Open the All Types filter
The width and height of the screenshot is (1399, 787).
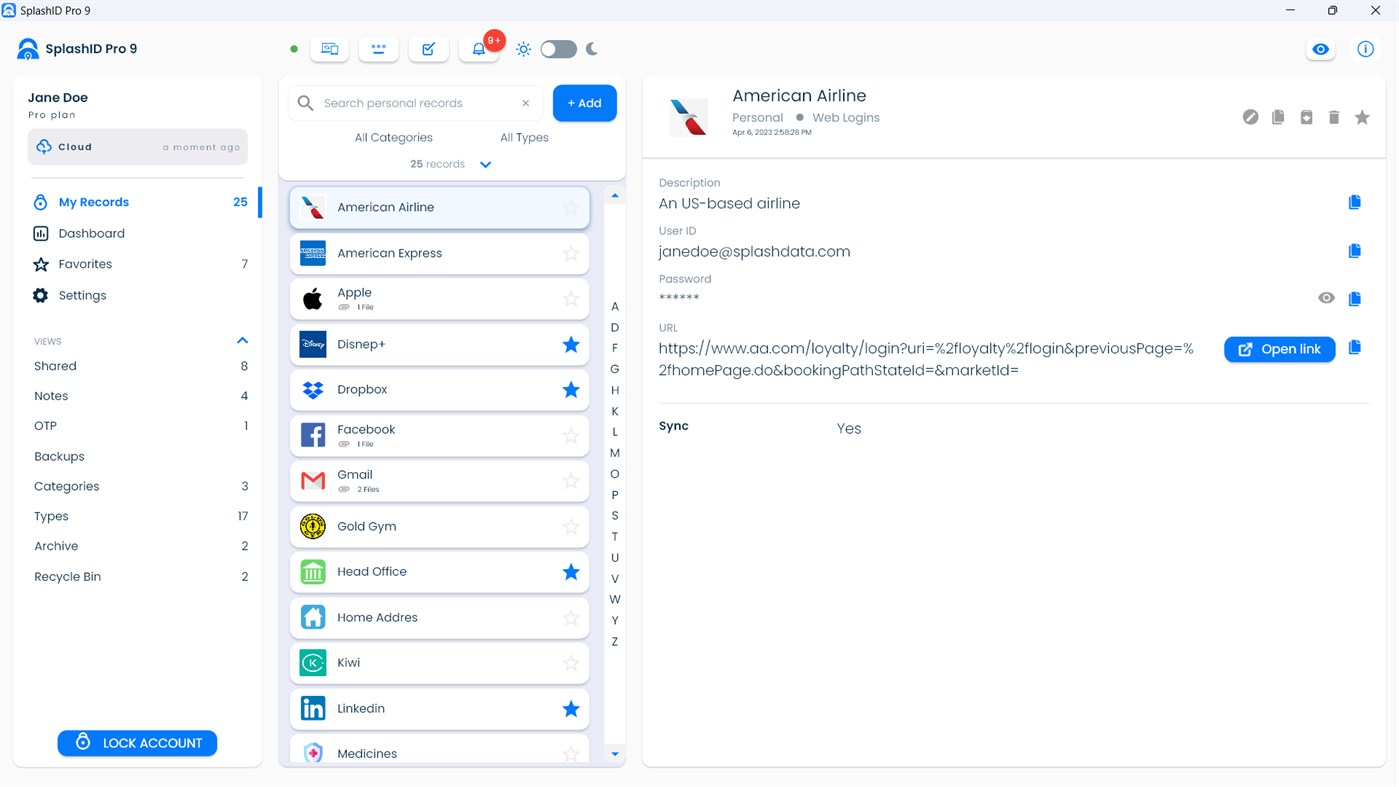coord(524,138)
